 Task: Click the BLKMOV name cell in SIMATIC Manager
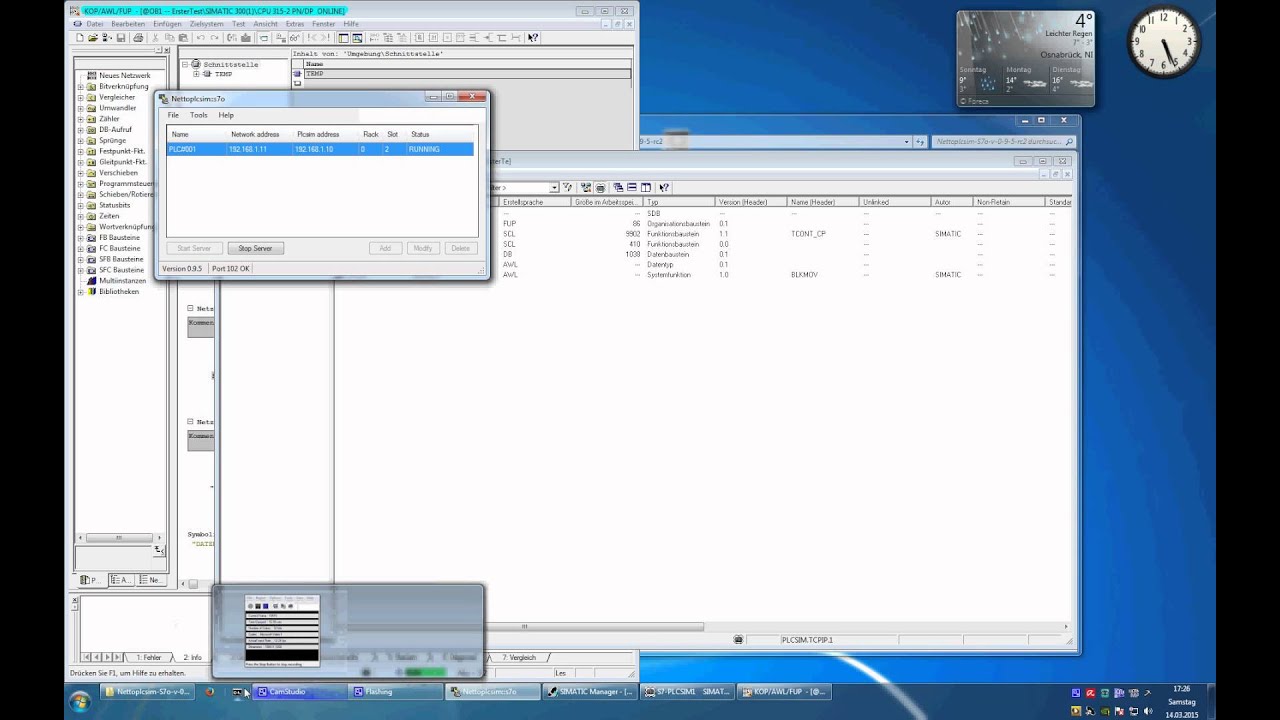point(805,274)
